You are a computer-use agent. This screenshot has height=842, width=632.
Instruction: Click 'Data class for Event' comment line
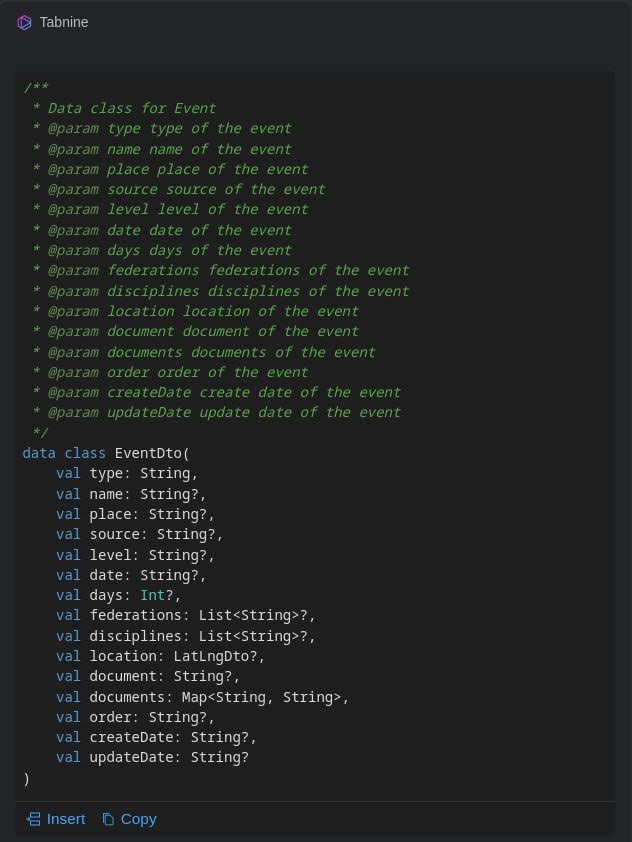click(131, 108)
